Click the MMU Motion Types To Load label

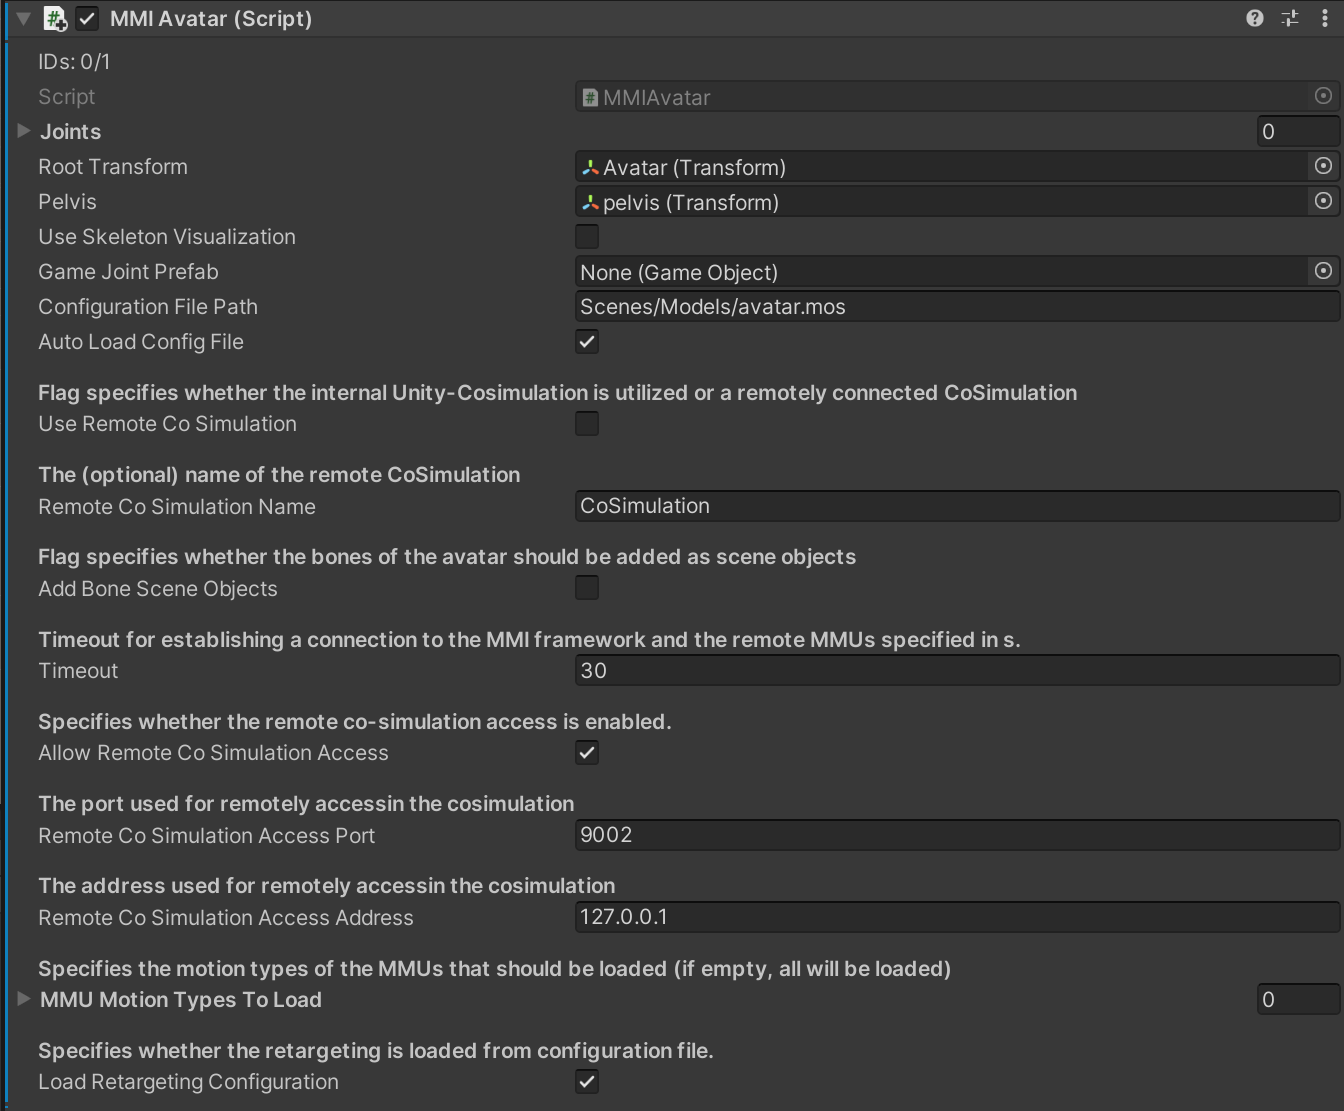coord(181,999)
